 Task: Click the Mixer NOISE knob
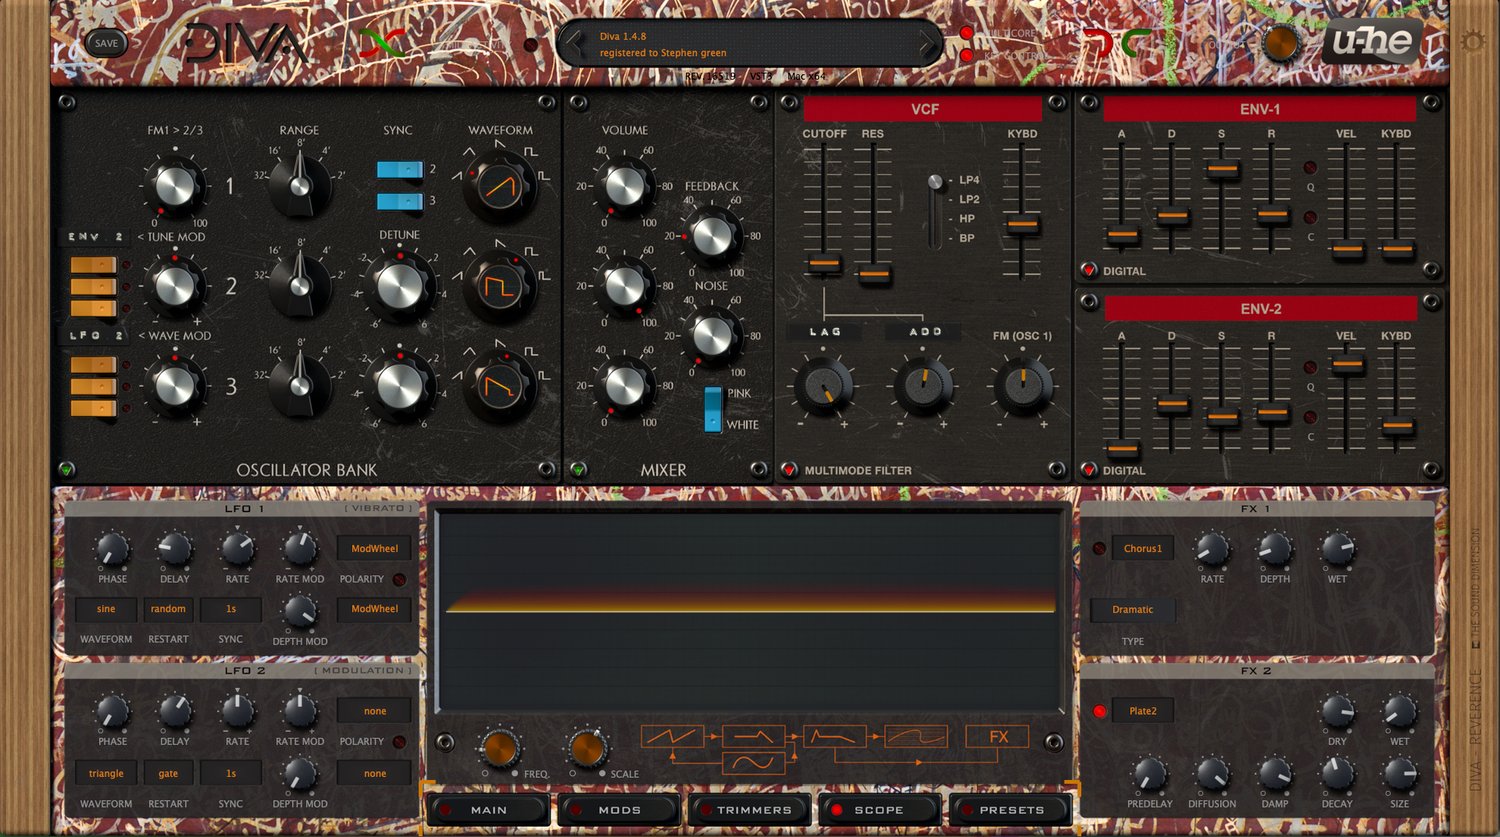(x=712, y=337)
